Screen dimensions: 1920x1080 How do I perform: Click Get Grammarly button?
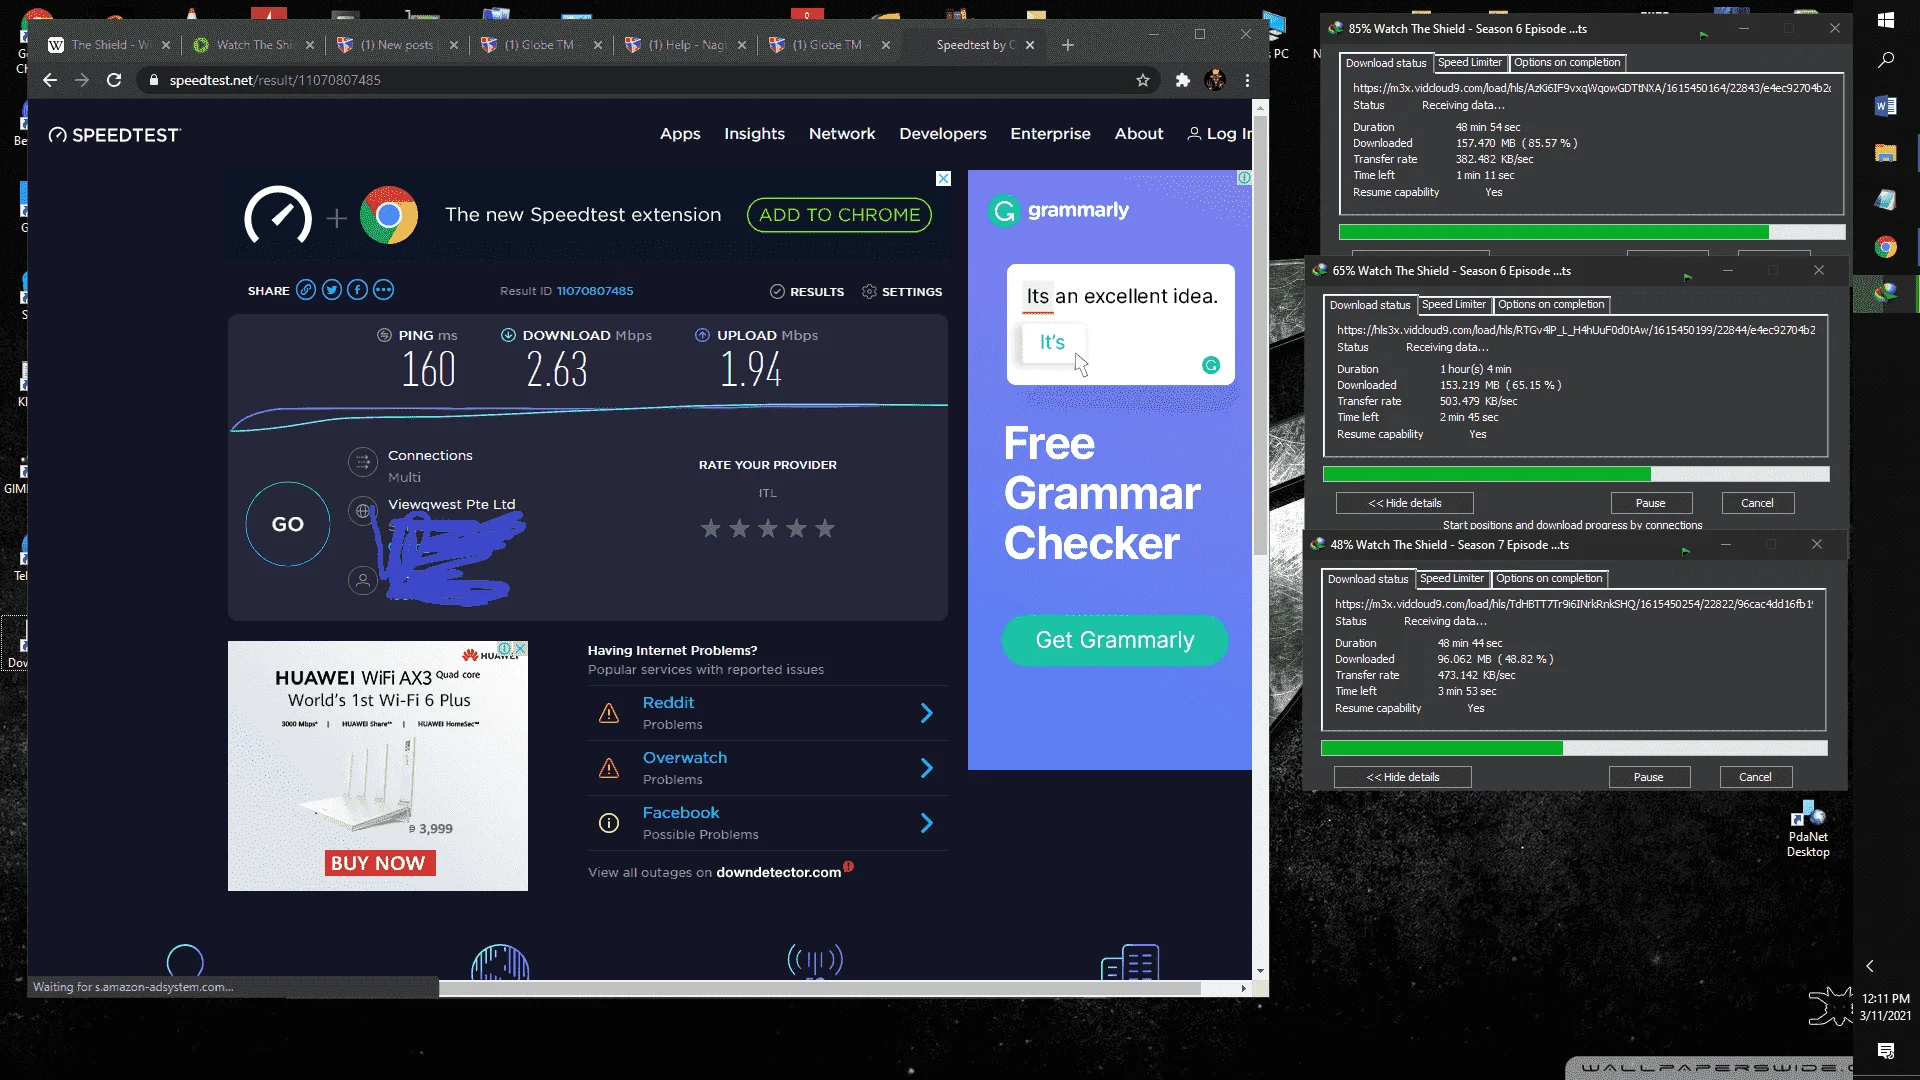point(1115,640)
